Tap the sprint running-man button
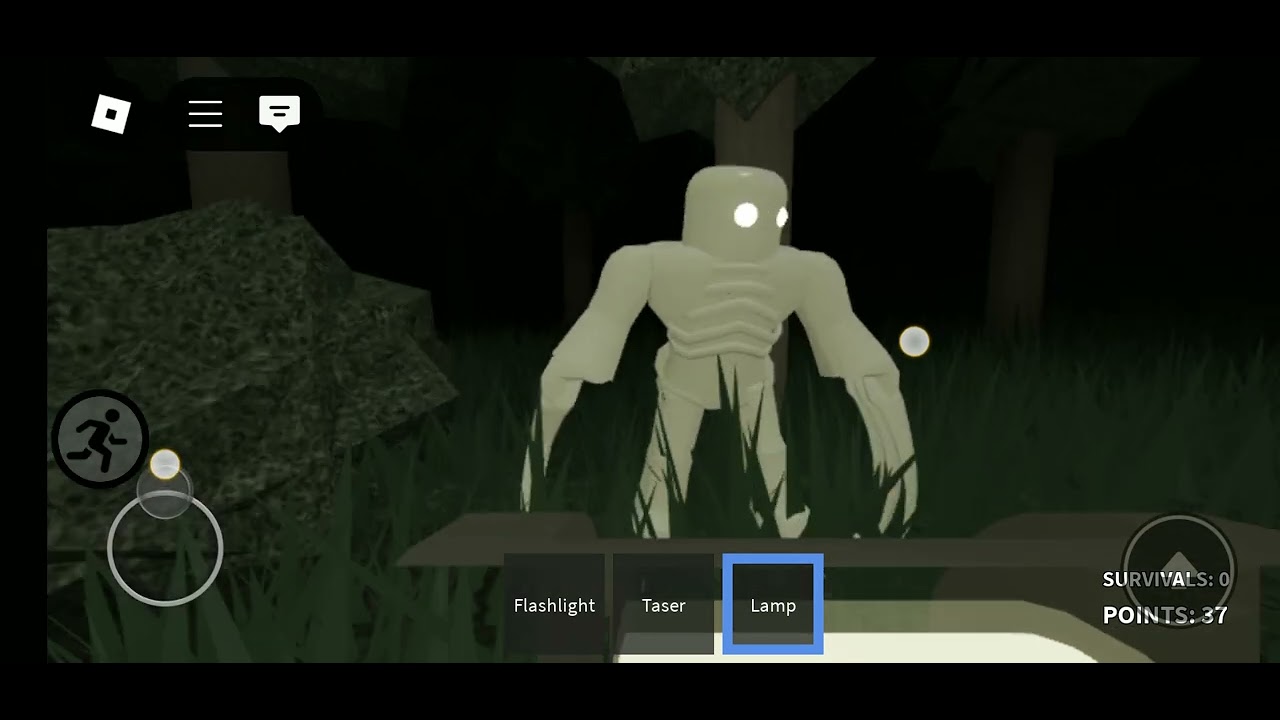The width and height of the screenshot is (1280, 720). pyautogui.click(x=100, y=439)
